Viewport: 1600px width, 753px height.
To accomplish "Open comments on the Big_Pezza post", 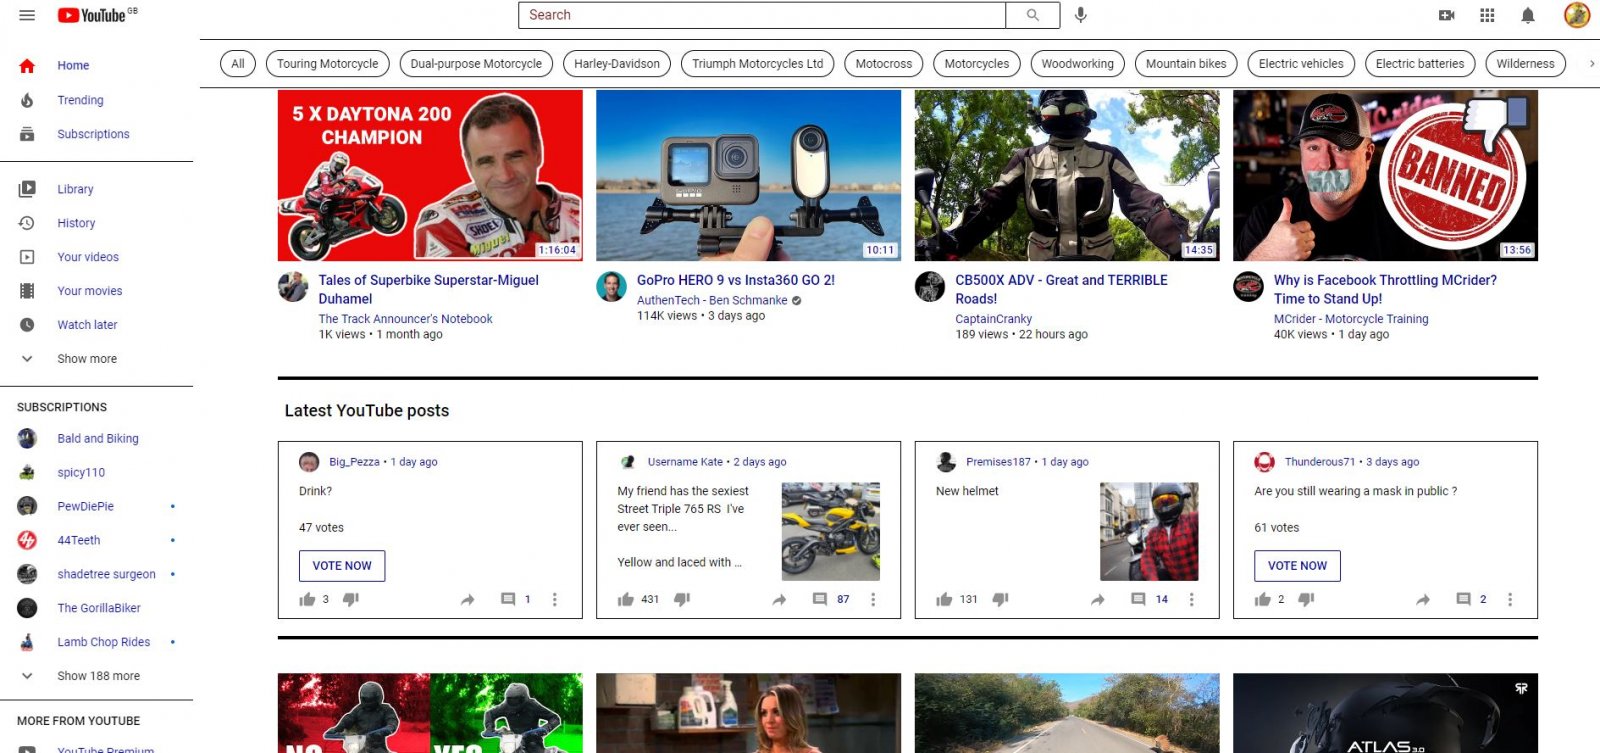I will pyautogui.click(x=508, y=599).
